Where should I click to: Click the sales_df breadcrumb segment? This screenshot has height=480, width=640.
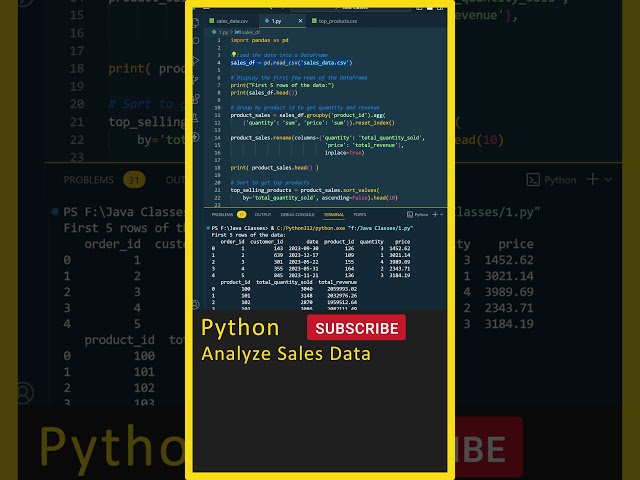click(x=251, y=32)
